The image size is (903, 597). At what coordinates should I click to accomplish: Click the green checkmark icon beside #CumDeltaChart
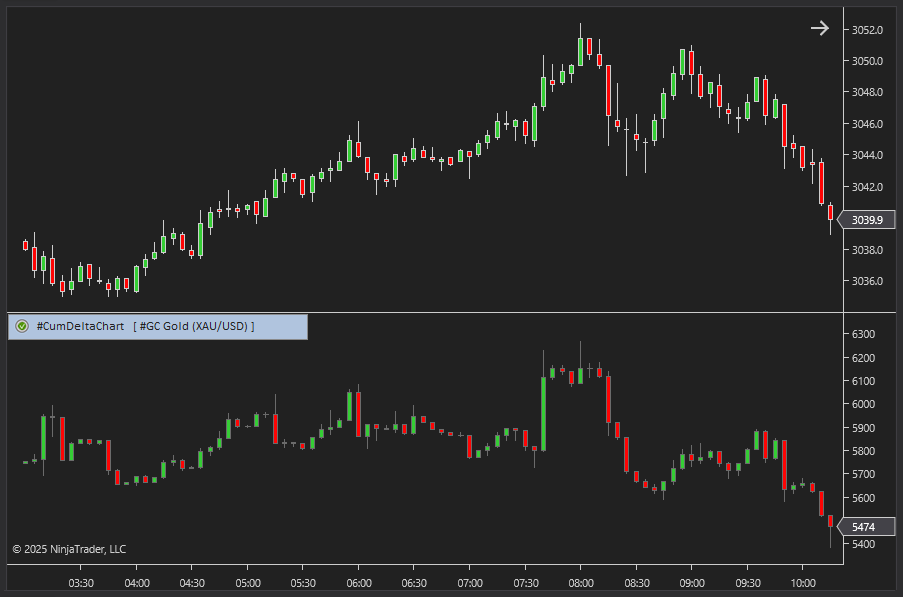click(x=22, y=326)
